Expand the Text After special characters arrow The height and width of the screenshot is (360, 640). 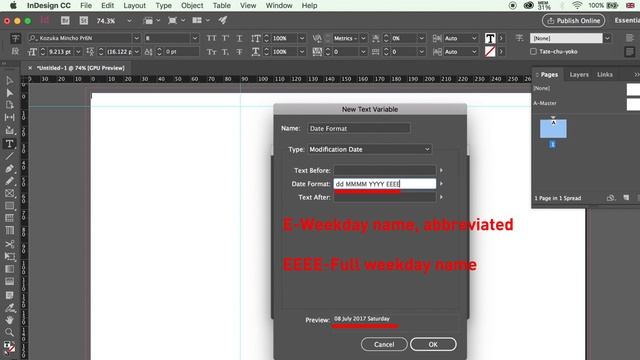click(x=441, y=197)
